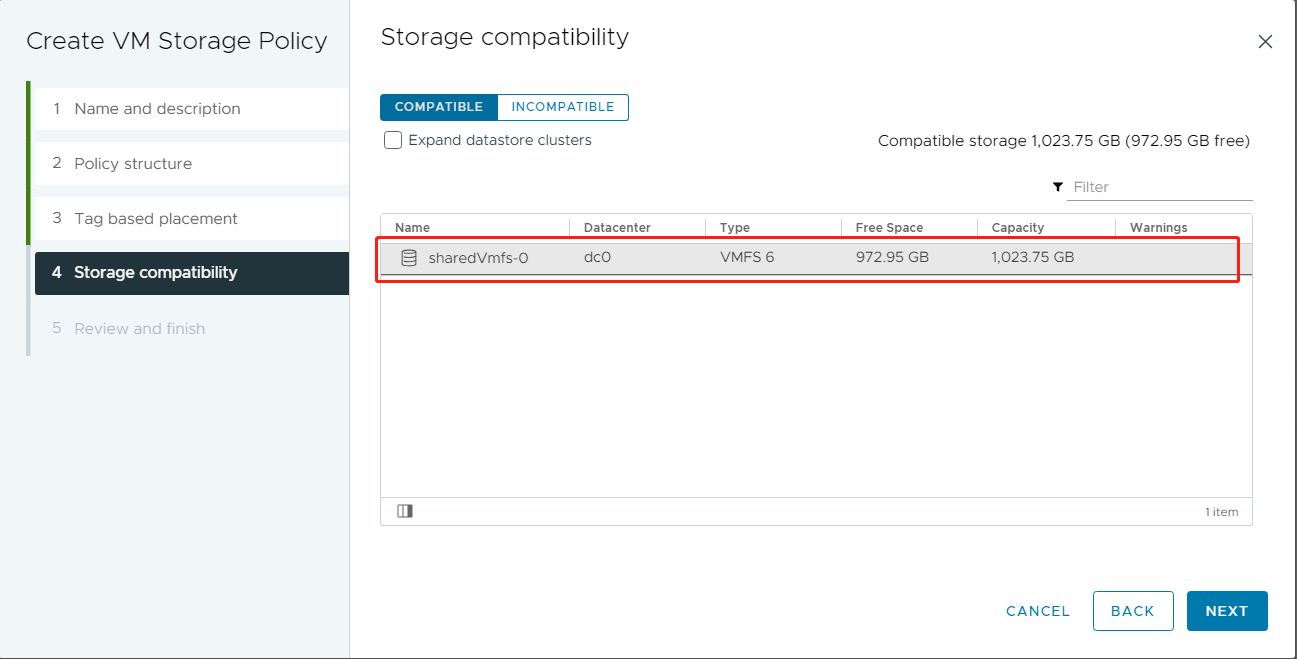Go to step 1 Name and description
This screenshot has width=1297, height=659.
pyautogui.click(x=191, y=109)
